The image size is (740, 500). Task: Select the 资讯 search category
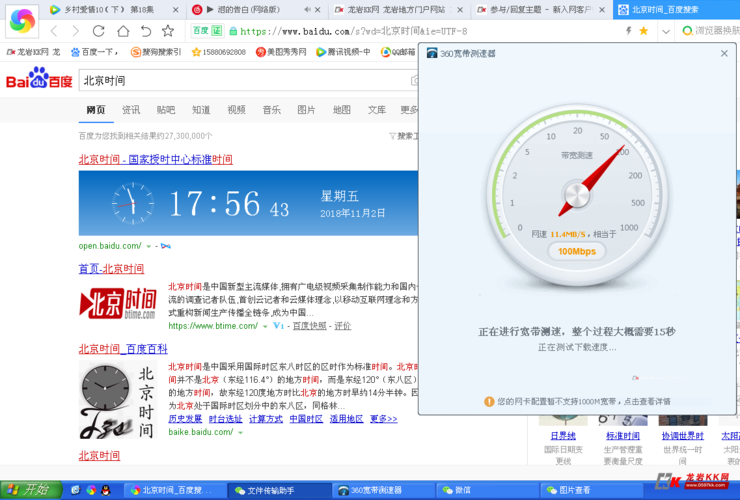click(x=131, y=110)
